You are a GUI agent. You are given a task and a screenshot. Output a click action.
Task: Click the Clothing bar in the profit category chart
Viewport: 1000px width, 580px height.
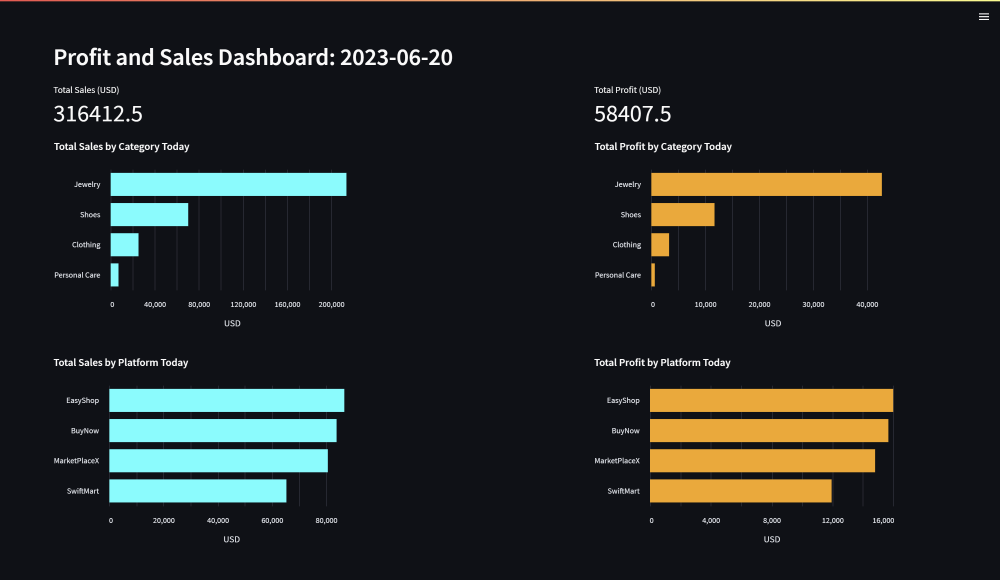660,245
